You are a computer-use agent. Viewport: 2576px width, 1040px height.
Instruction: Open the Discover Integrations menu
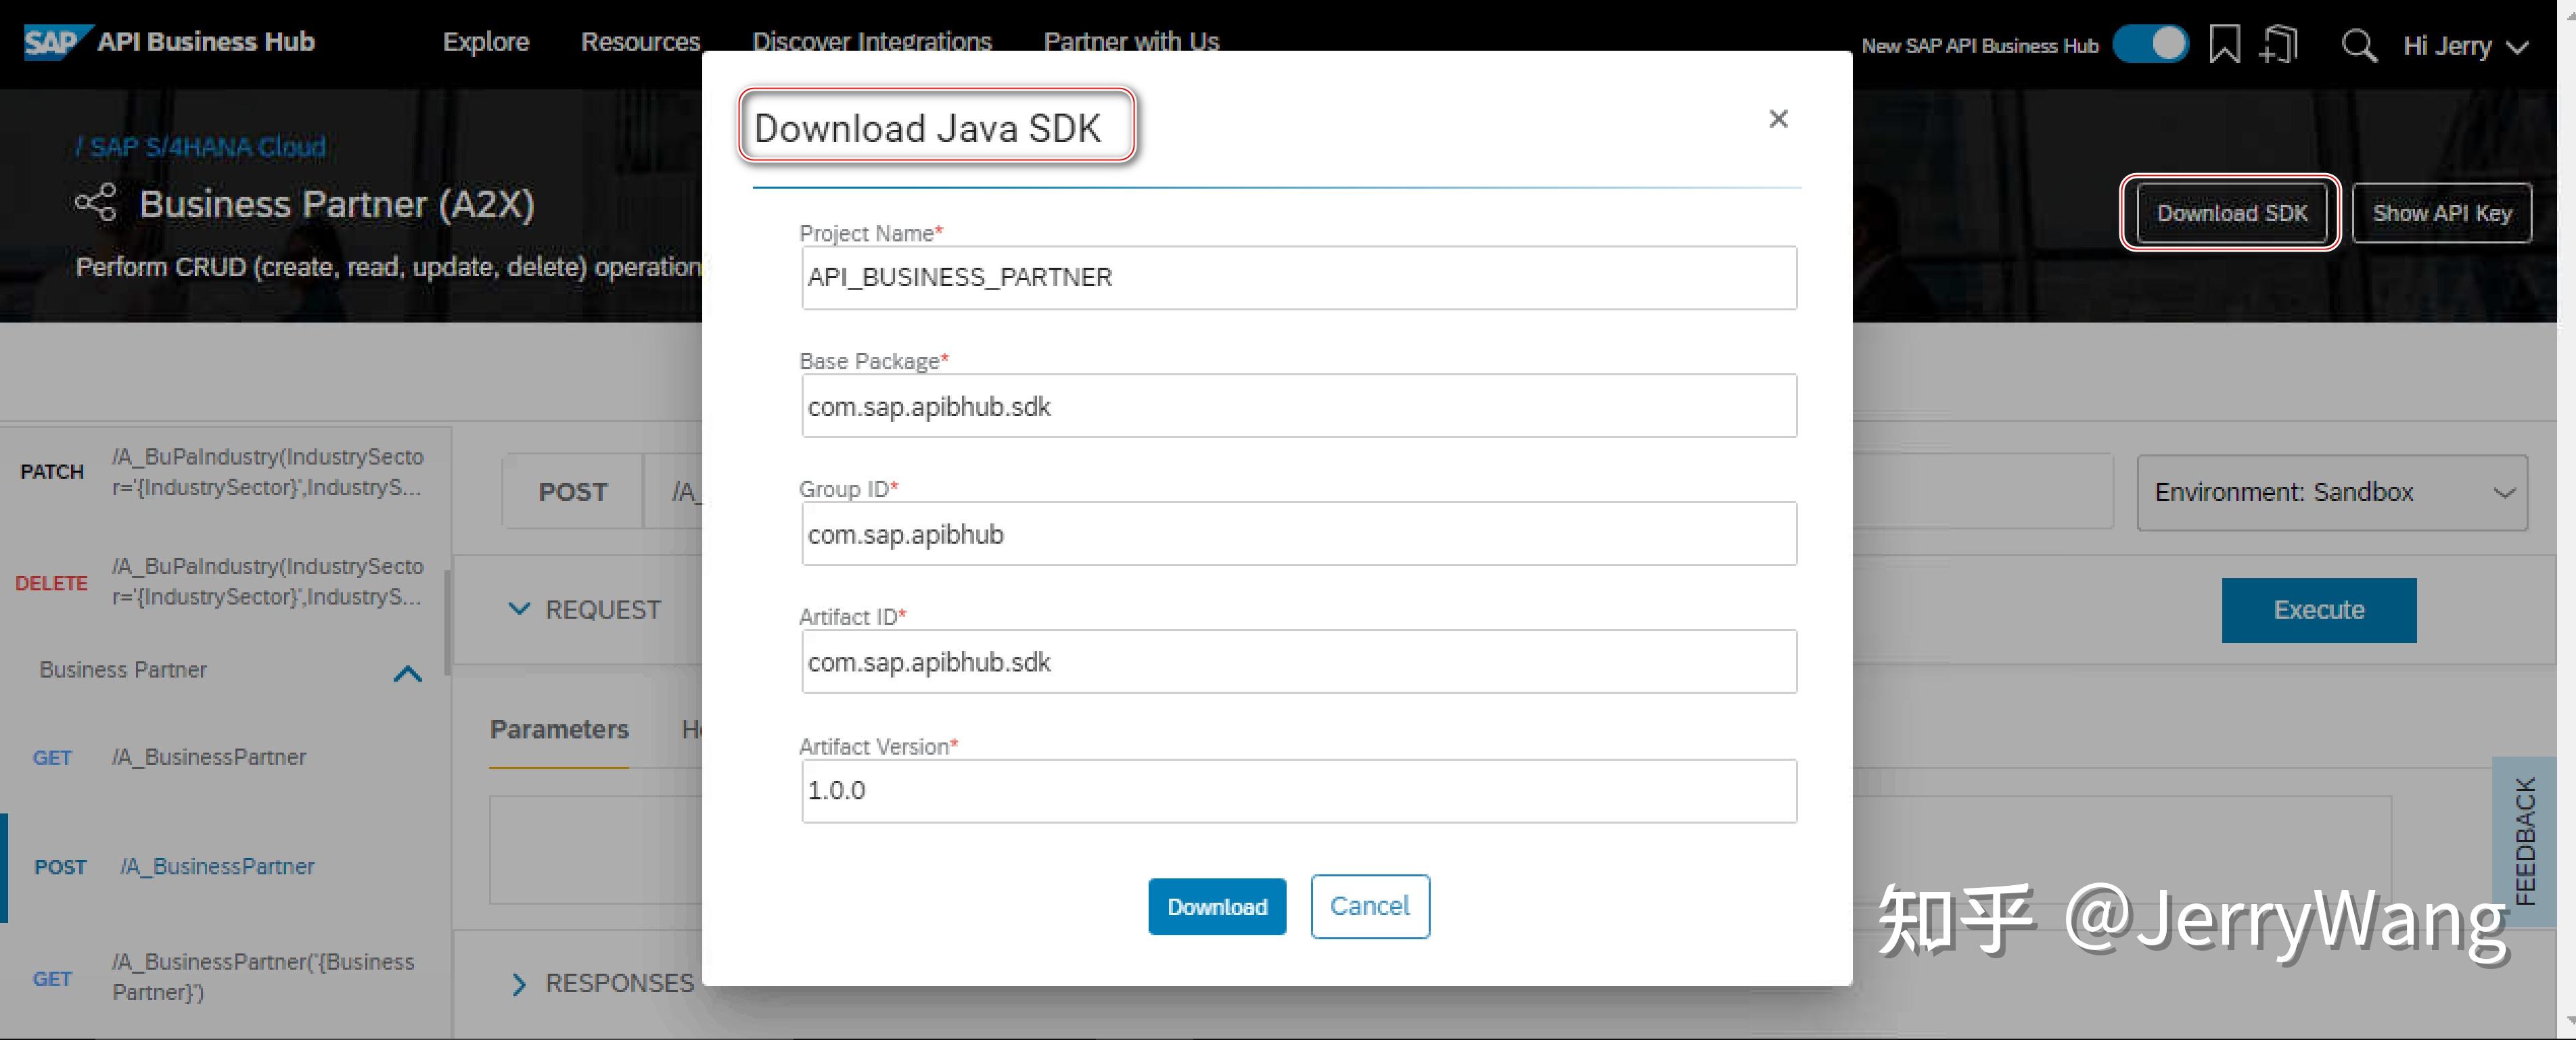coord(871,42)
